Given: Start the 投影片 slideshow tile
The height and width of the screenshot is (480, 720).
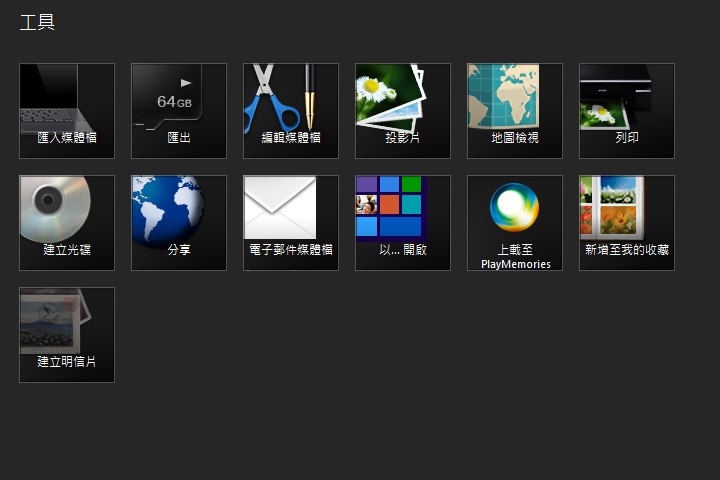Looking at the screenshot, I should click(x=403, y=111).
